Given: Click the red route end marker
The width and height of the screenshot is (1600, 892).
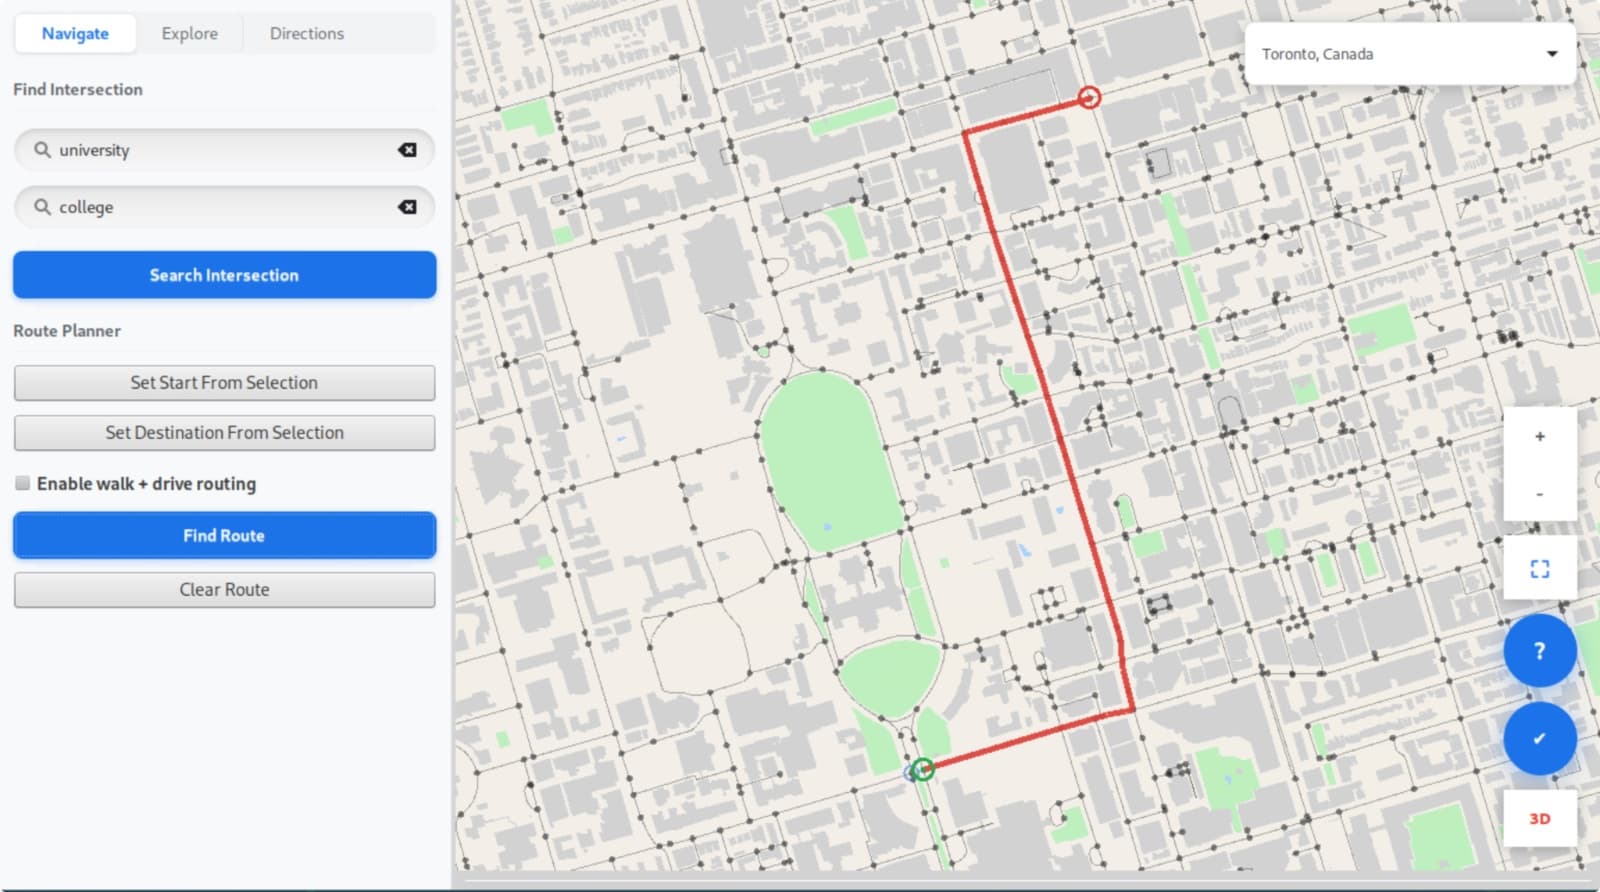Looking at the screenshot, I should (1090, 97).
